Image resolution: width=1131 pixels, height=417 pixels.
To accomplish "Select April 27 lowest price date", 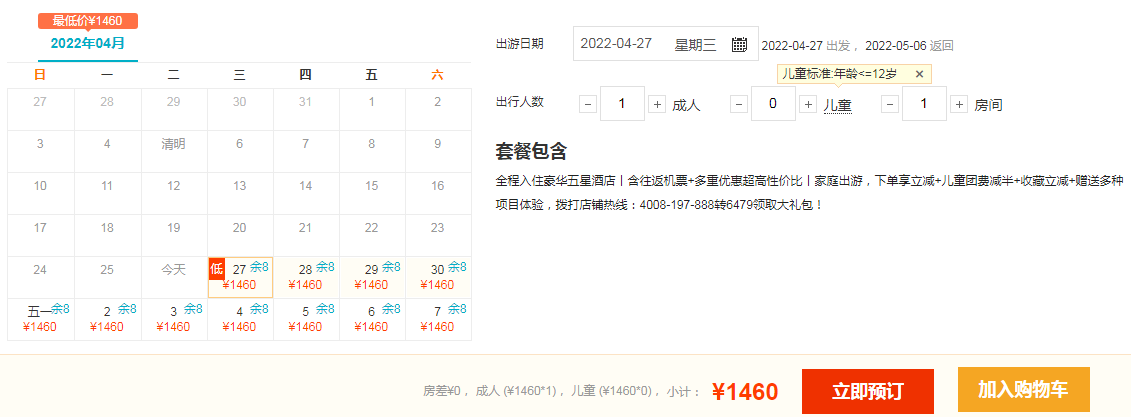I will tap(240, 277).
